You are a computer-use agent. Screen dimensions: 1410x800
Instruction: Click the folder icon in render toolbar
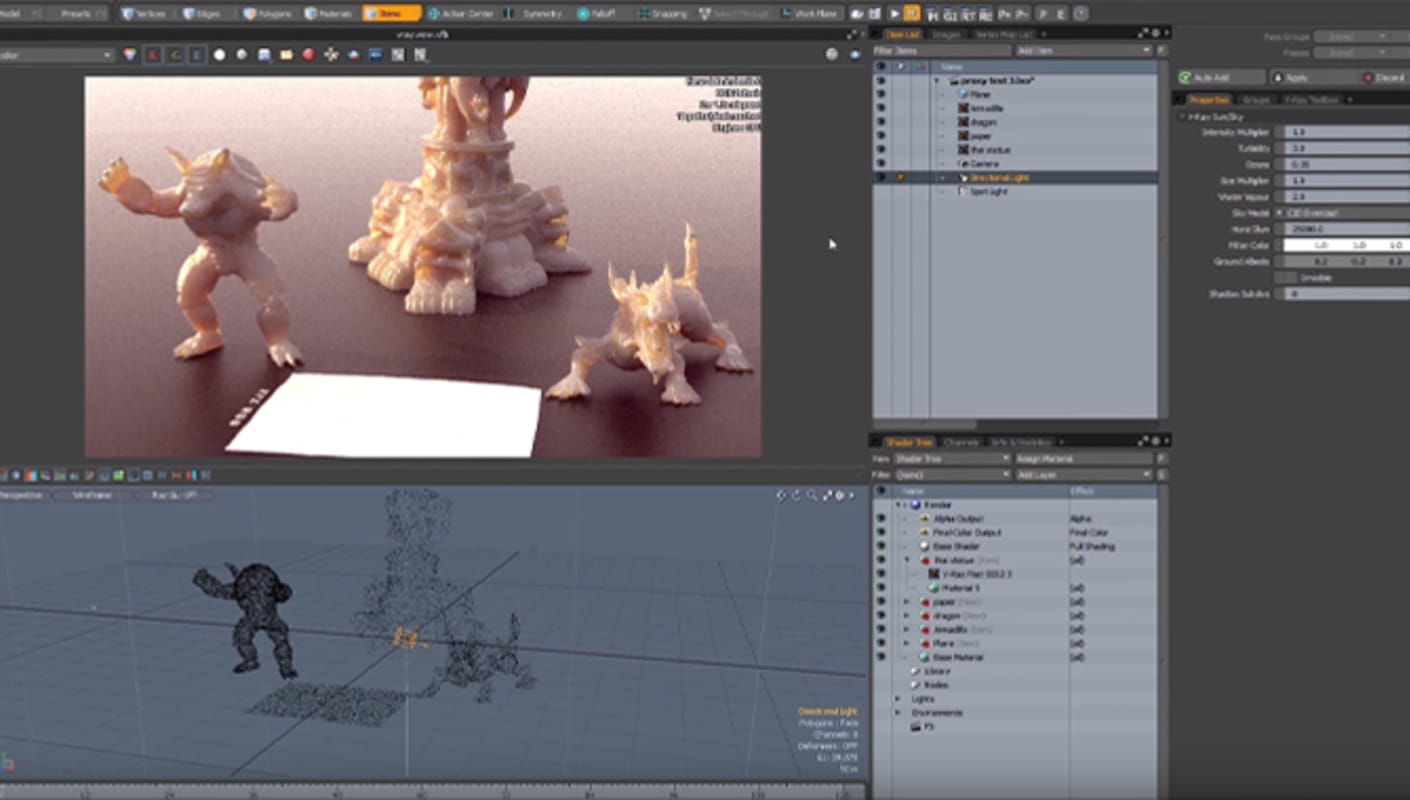pos(287,55)
